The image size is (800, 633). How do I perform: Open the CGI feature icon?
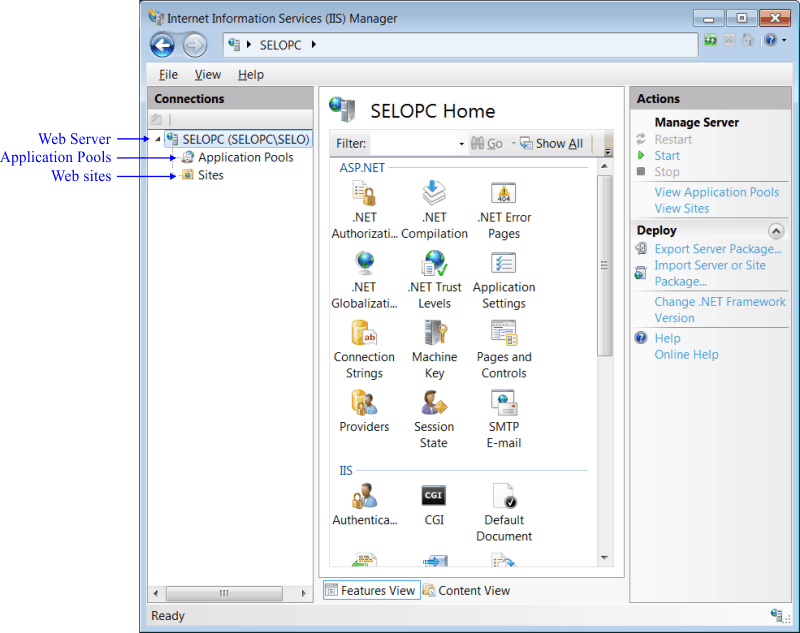coord(434,495)
